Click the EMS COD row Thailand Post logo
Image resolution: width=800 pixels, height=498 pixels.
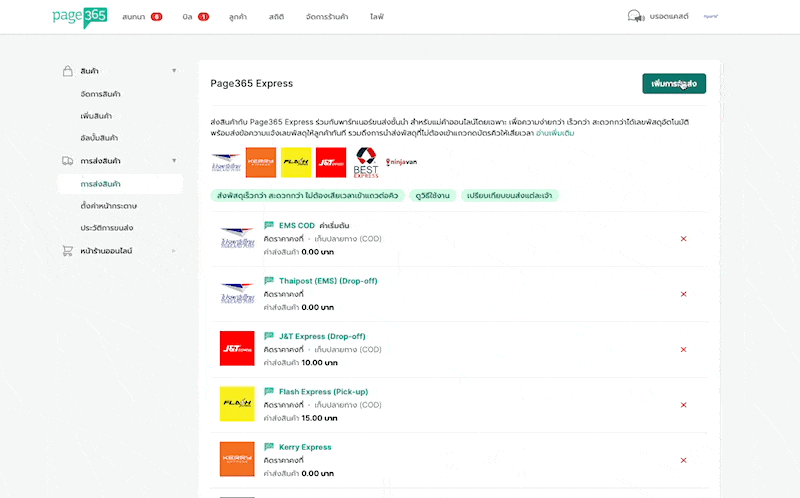click(237, 238)
